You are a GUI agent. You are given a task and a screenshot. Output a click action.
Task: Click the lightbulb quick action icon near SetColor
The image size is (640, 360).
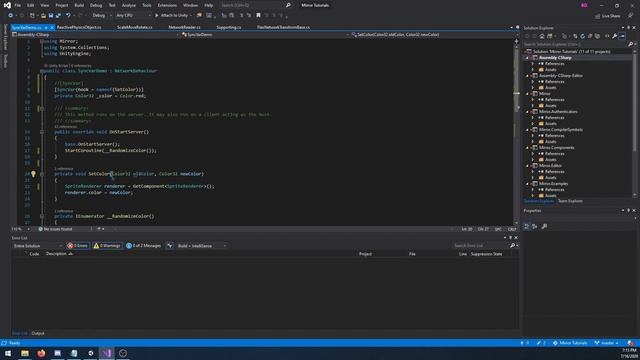pyautogui.click(x=33, y=174)
